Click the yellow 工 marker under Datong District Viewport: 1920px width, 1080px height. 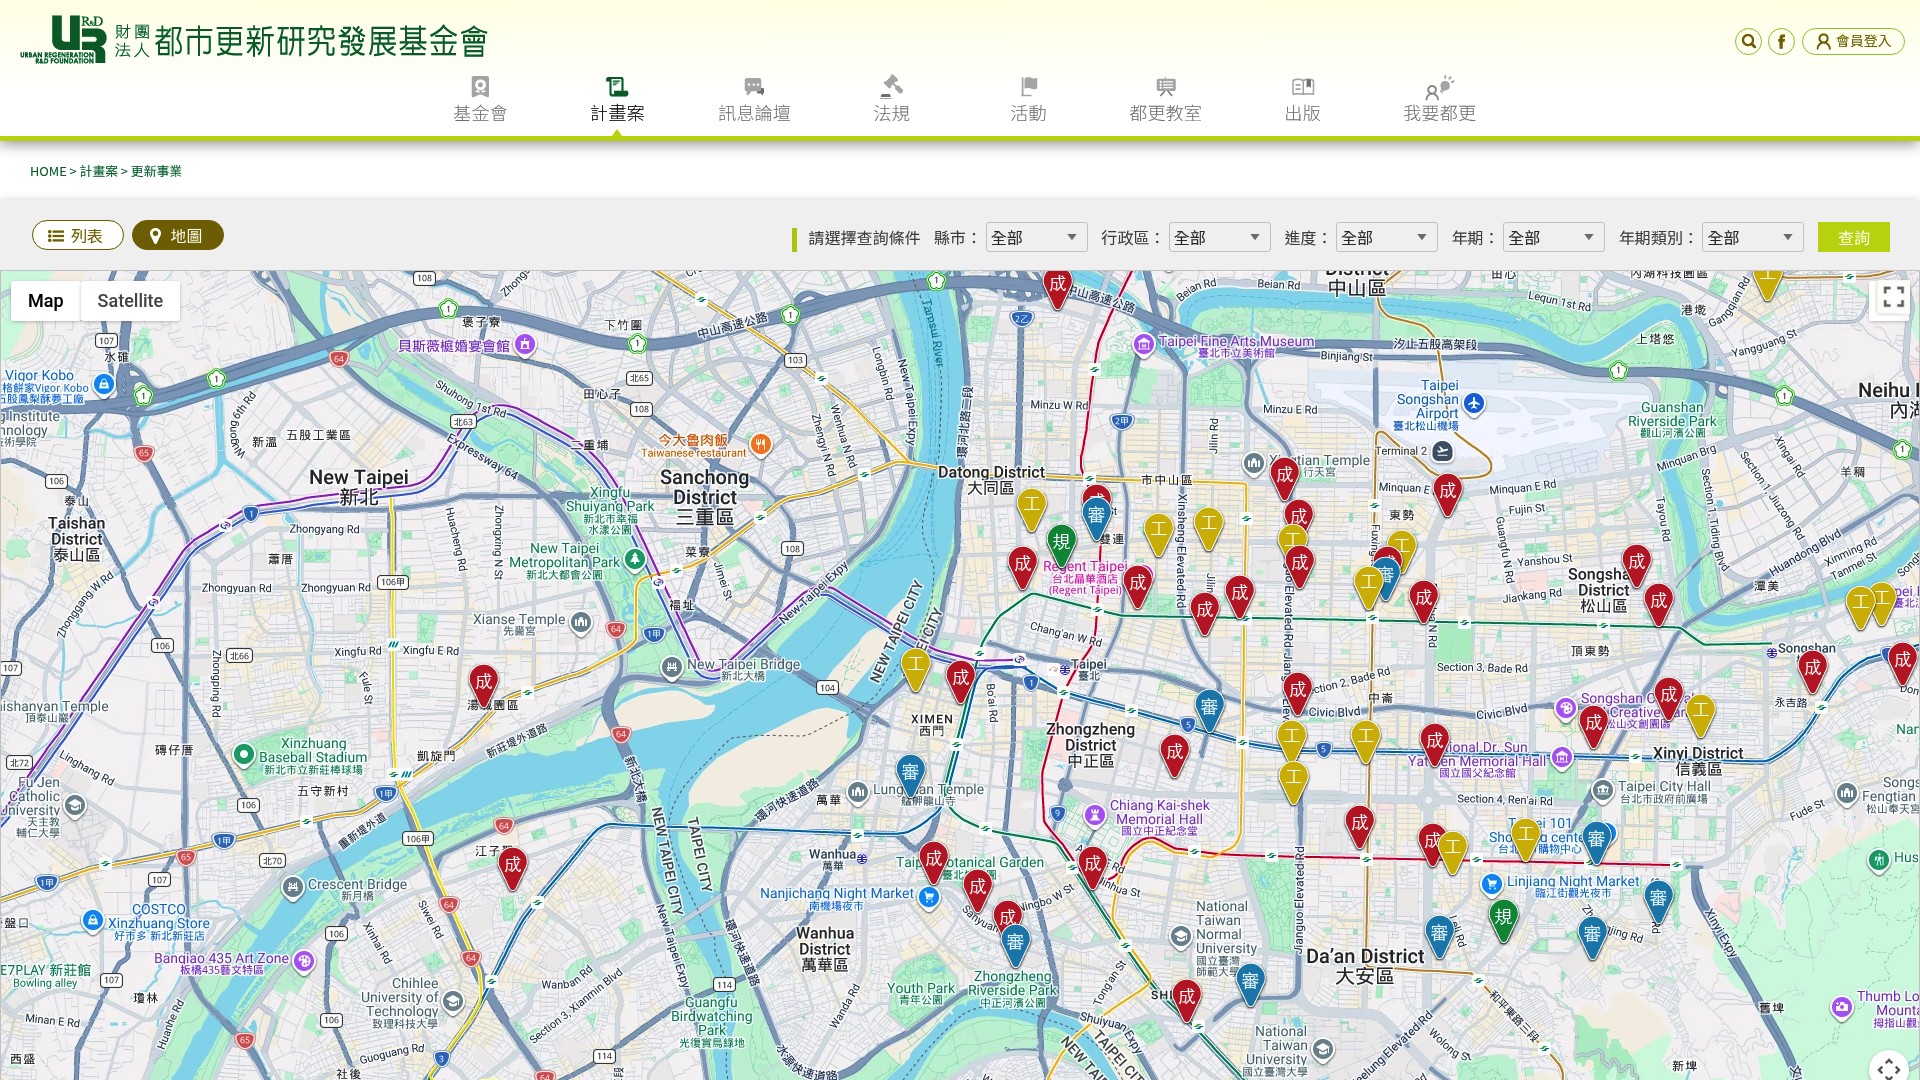click(1031, 510)
